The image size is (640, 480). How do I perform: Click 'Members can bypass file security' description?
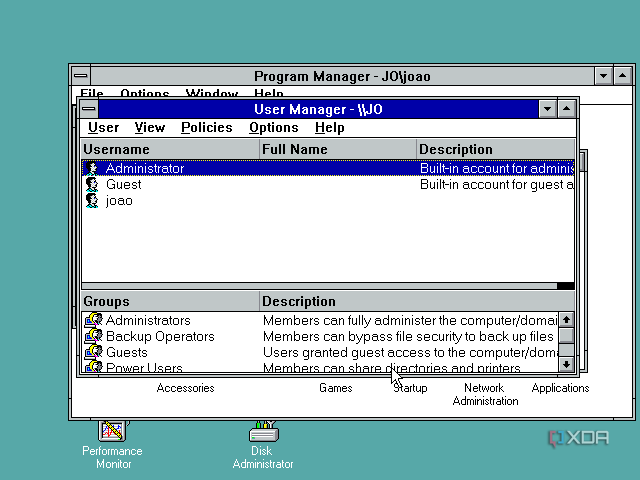[408, 336]
